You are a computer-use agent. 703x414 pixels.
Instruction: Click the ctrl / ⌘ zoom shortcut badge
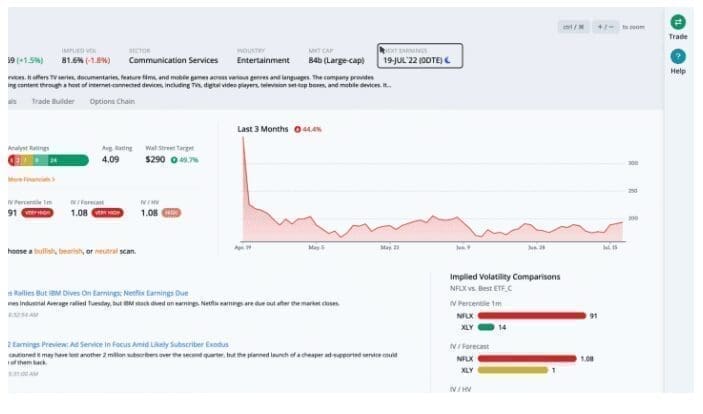[573, 27]
